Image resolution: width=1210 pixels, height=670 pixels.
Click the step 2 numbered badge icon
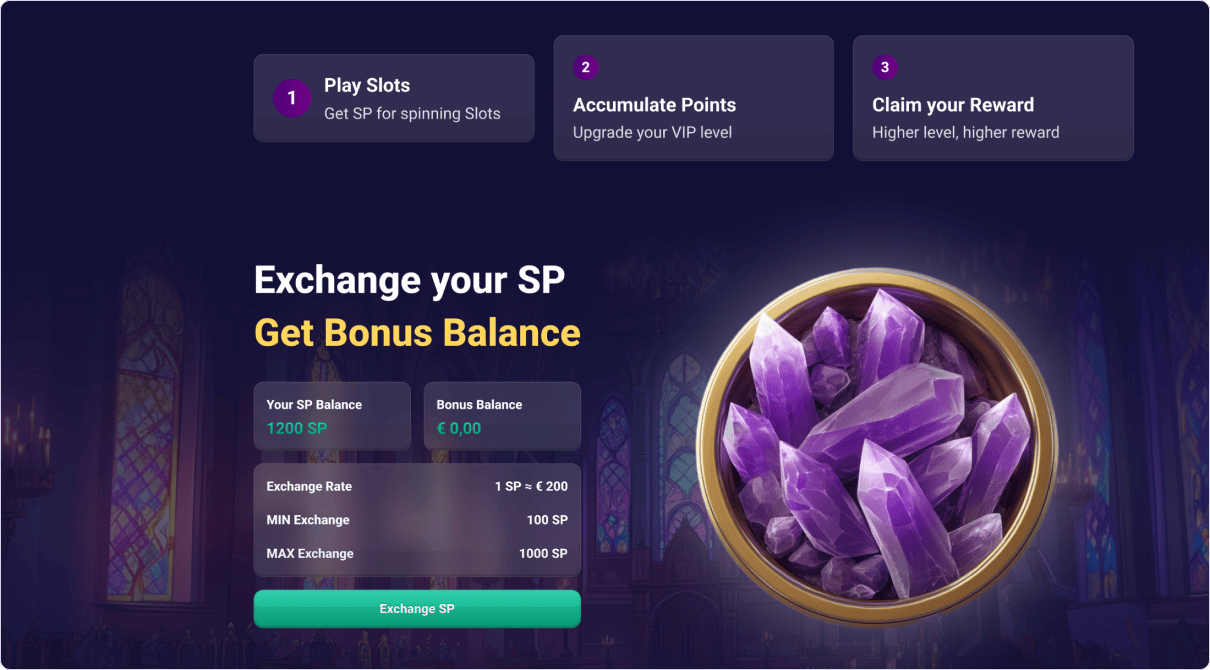[x=585, y=67]
